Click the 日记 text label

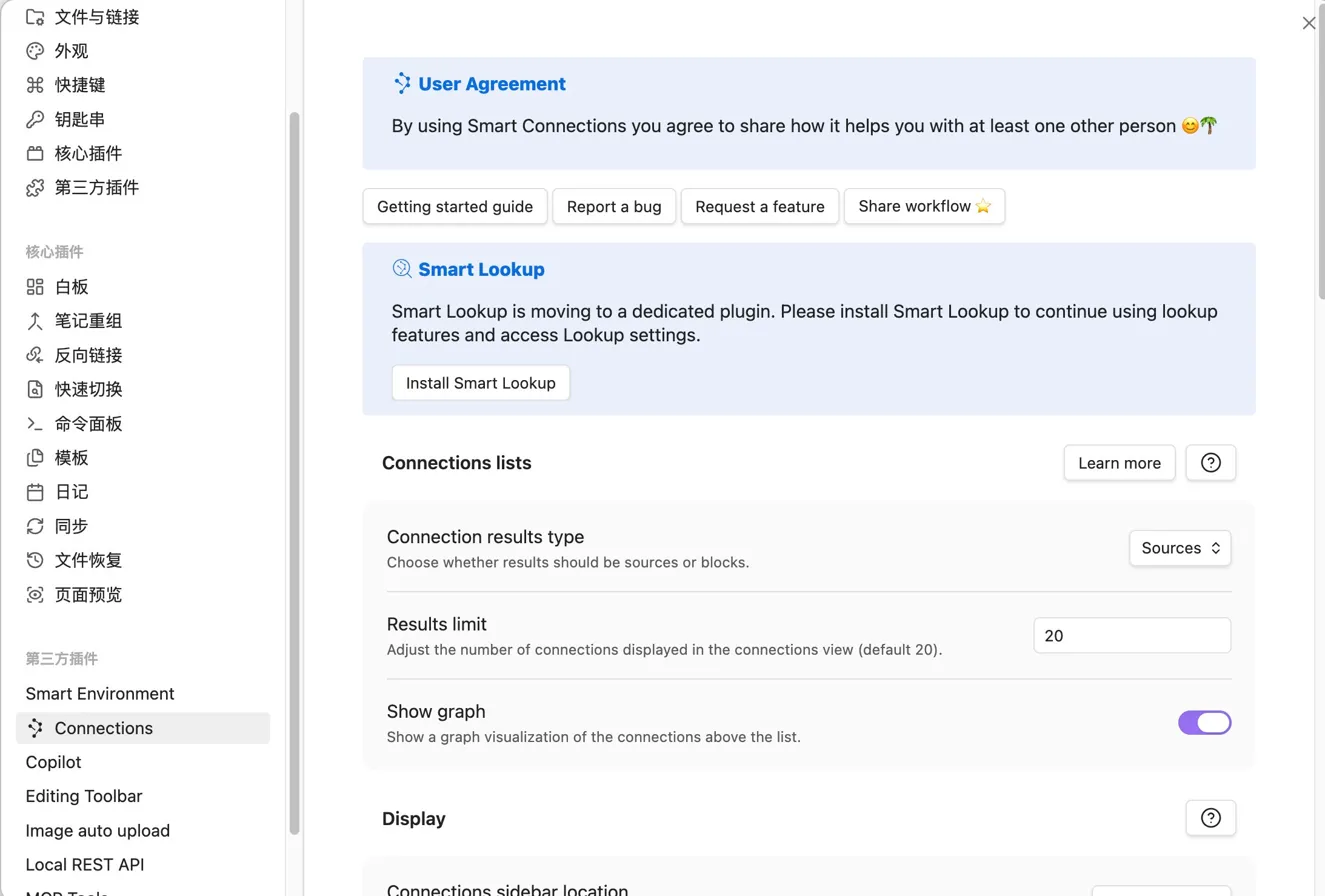72,492
